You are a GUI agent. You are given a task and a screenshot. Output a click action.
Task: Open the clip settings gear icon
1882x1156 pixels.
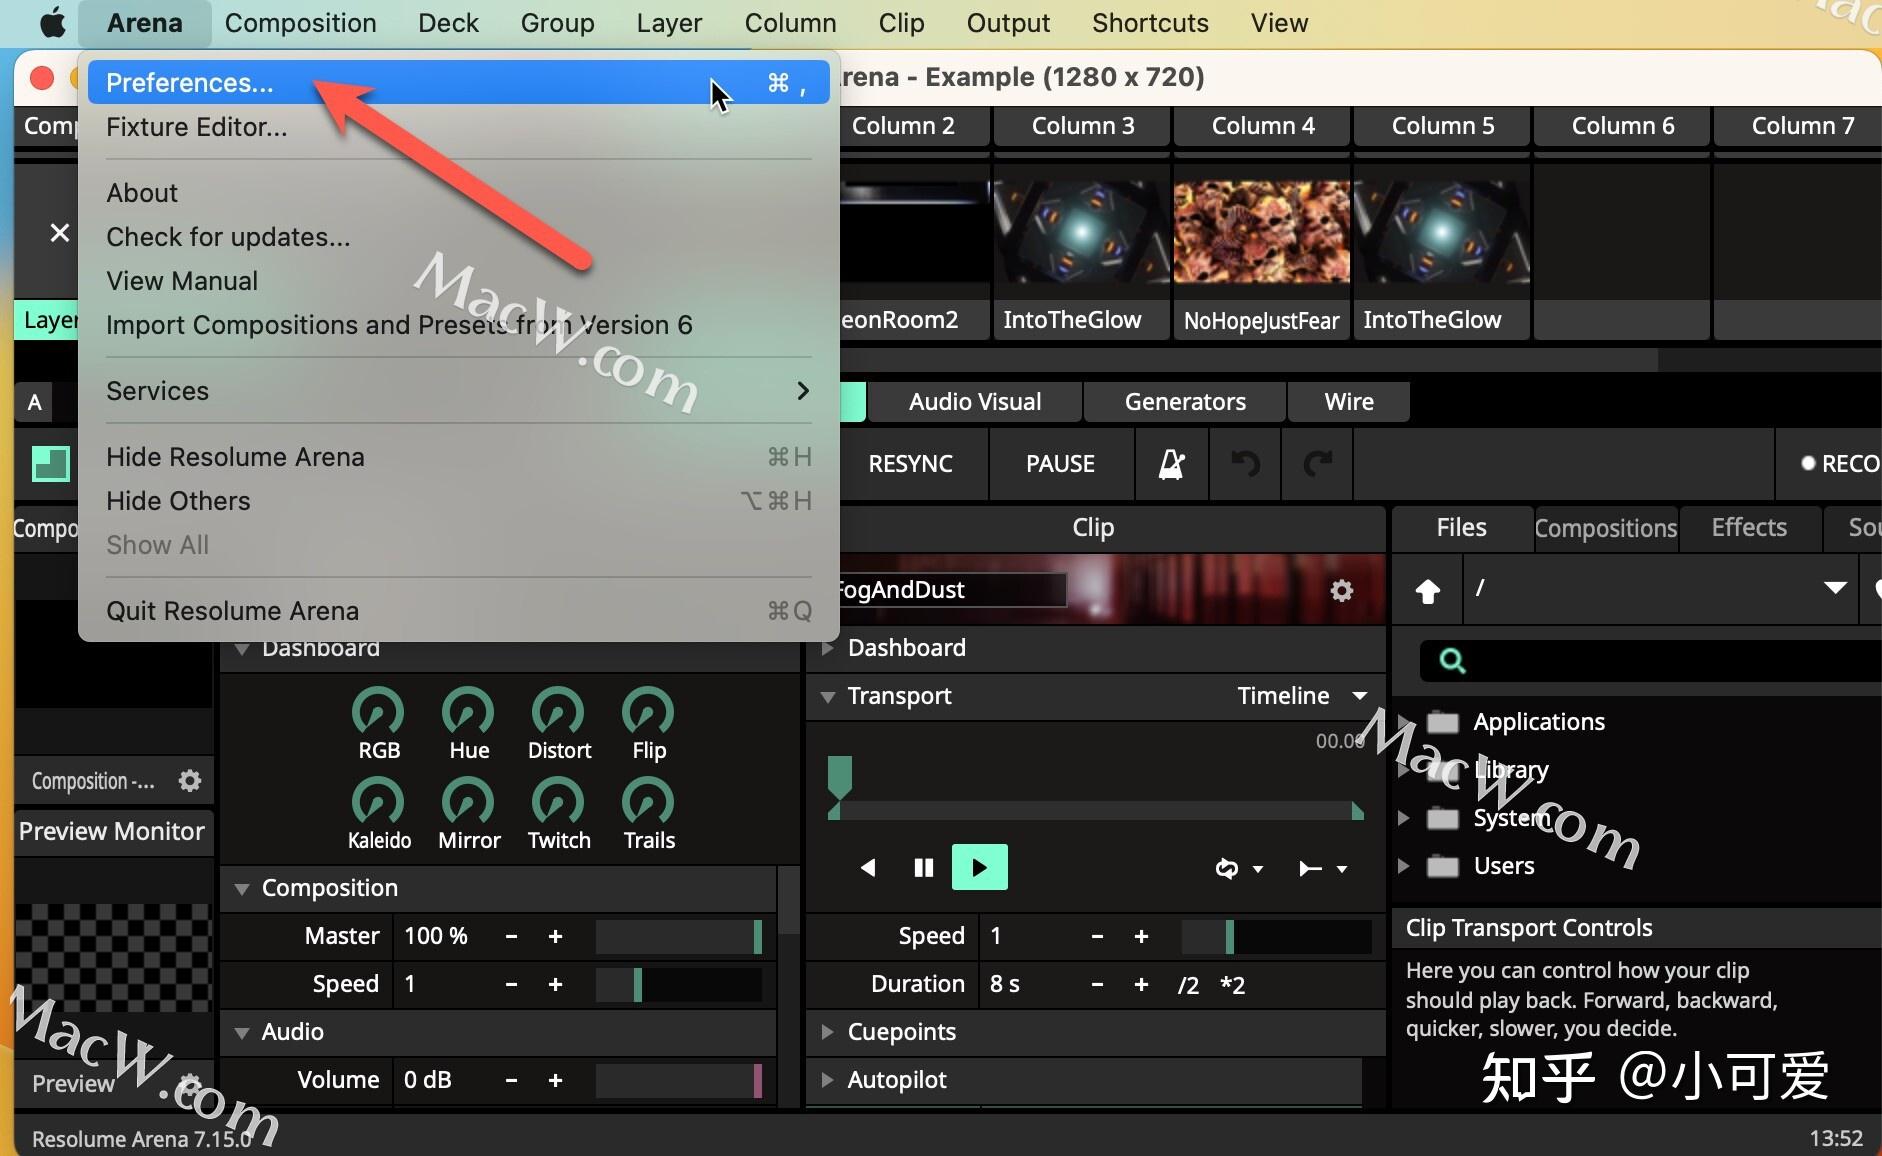(x=1342, y=590)
